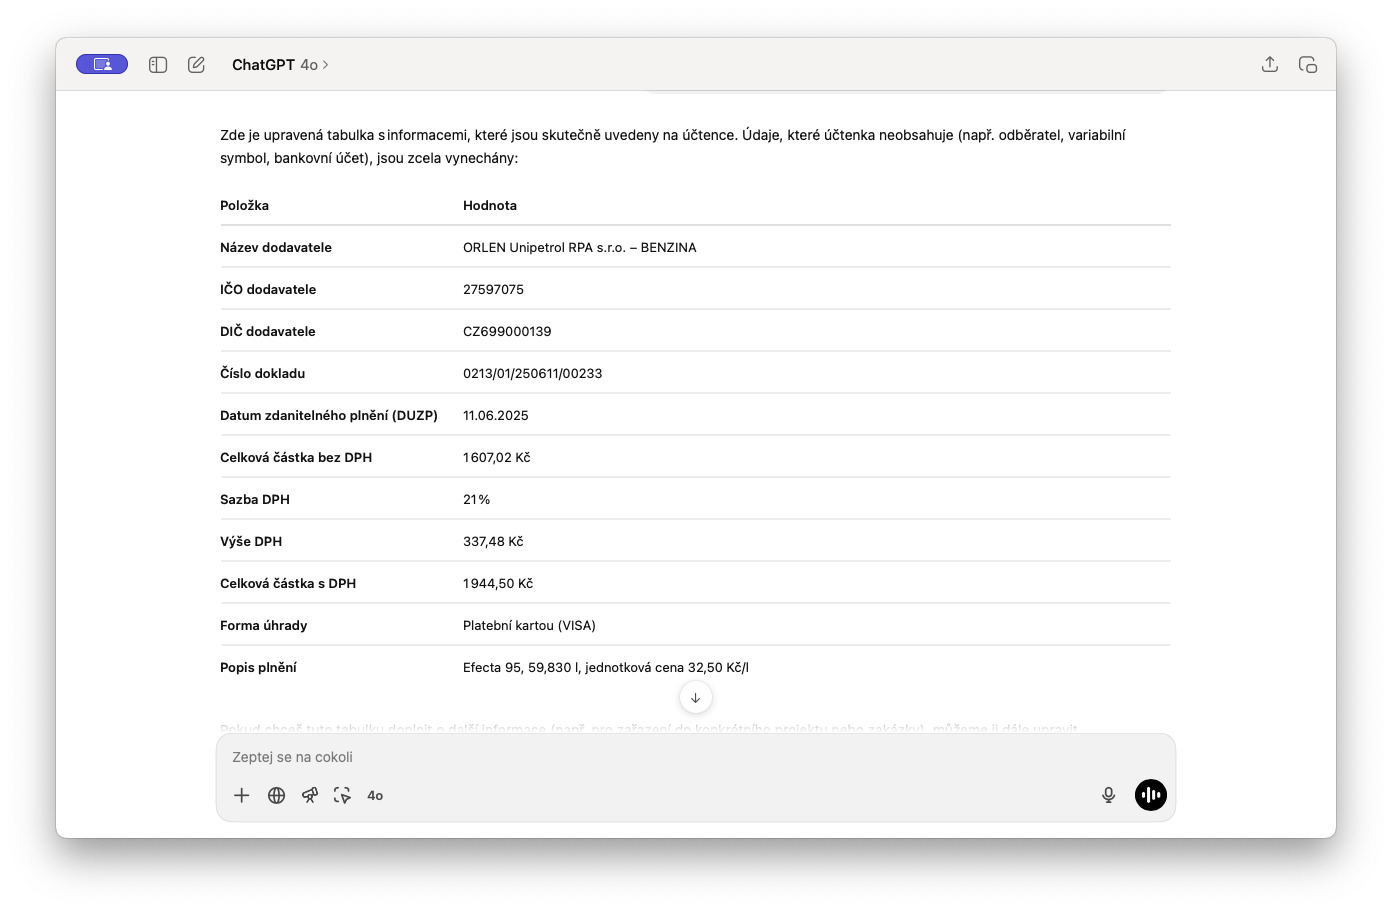Click the 'Číslo dokladu' row label
Image resolution: width=1392 pixels, height=912 pixels.
(x=263, y=373)
